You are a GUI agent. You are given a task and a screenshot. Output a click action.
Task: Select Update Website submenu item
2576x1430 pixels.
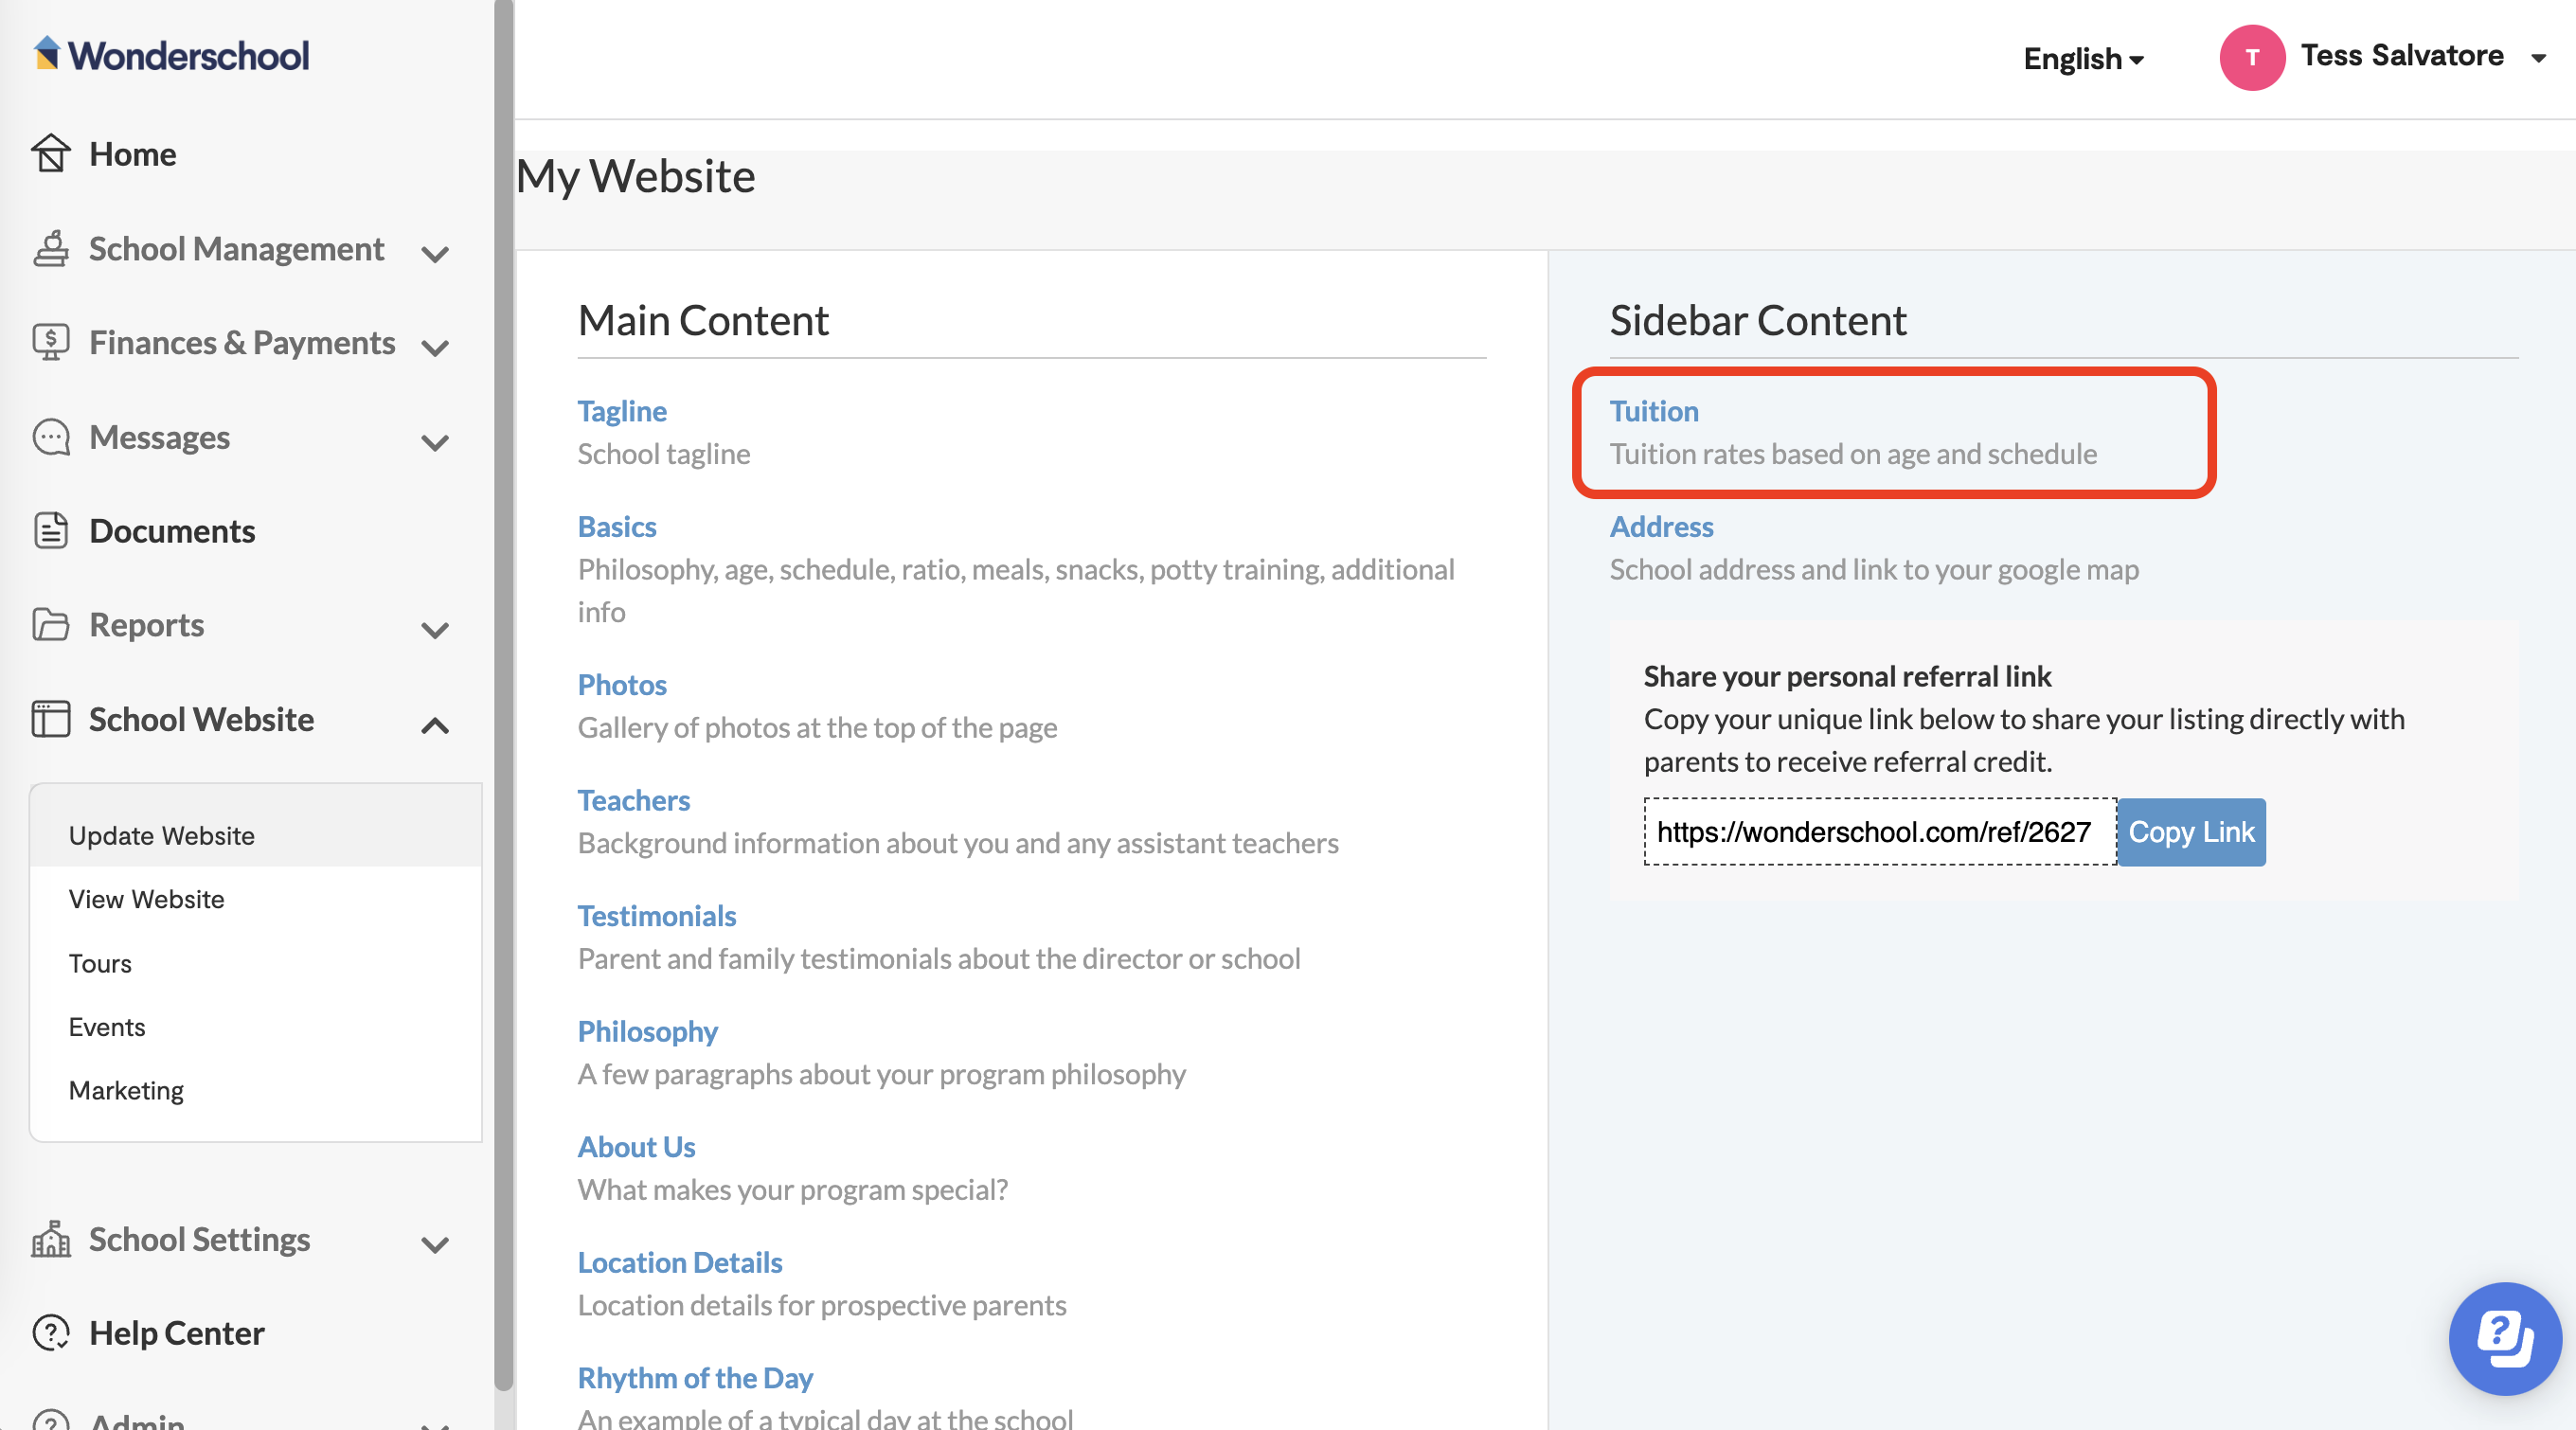coord(256,835)
